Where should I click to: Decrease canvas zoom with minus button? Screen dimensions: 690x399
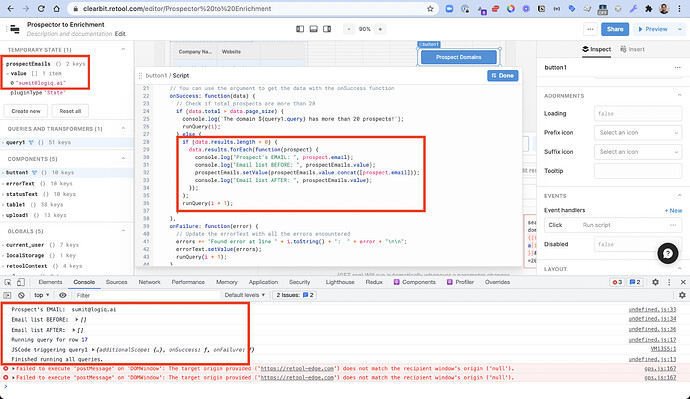point(349,29)
